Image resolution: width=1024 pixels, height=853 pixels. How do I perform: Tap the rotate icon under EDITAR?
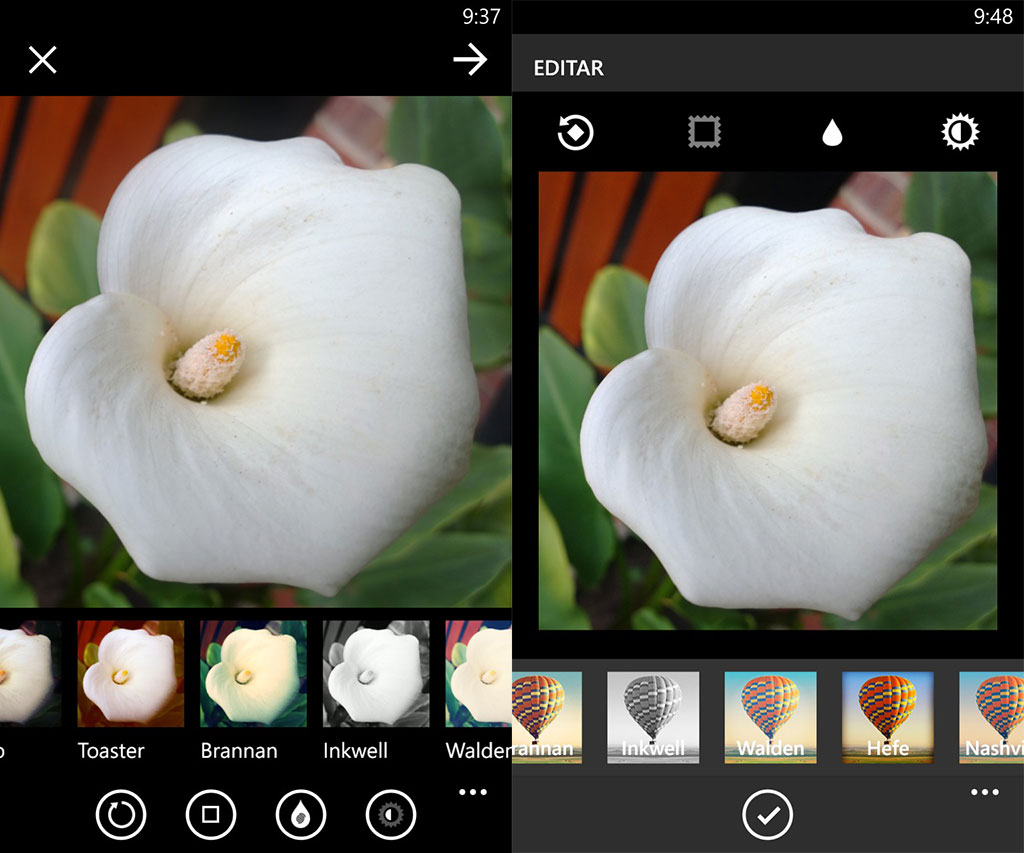(576, 132)
